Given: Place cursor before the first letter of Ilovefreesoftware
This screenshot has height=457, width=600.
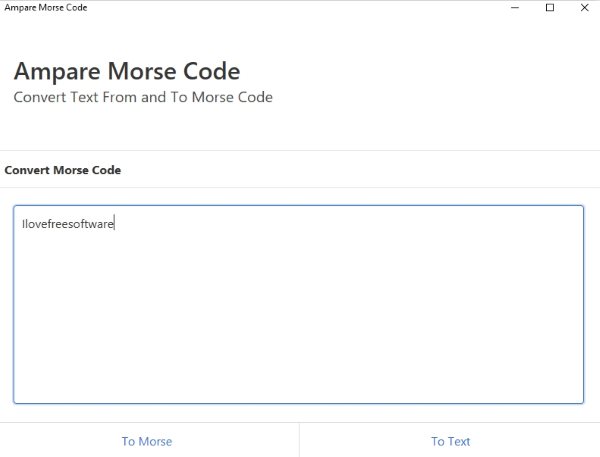Looking at the screenshot, I should point(21,224).
